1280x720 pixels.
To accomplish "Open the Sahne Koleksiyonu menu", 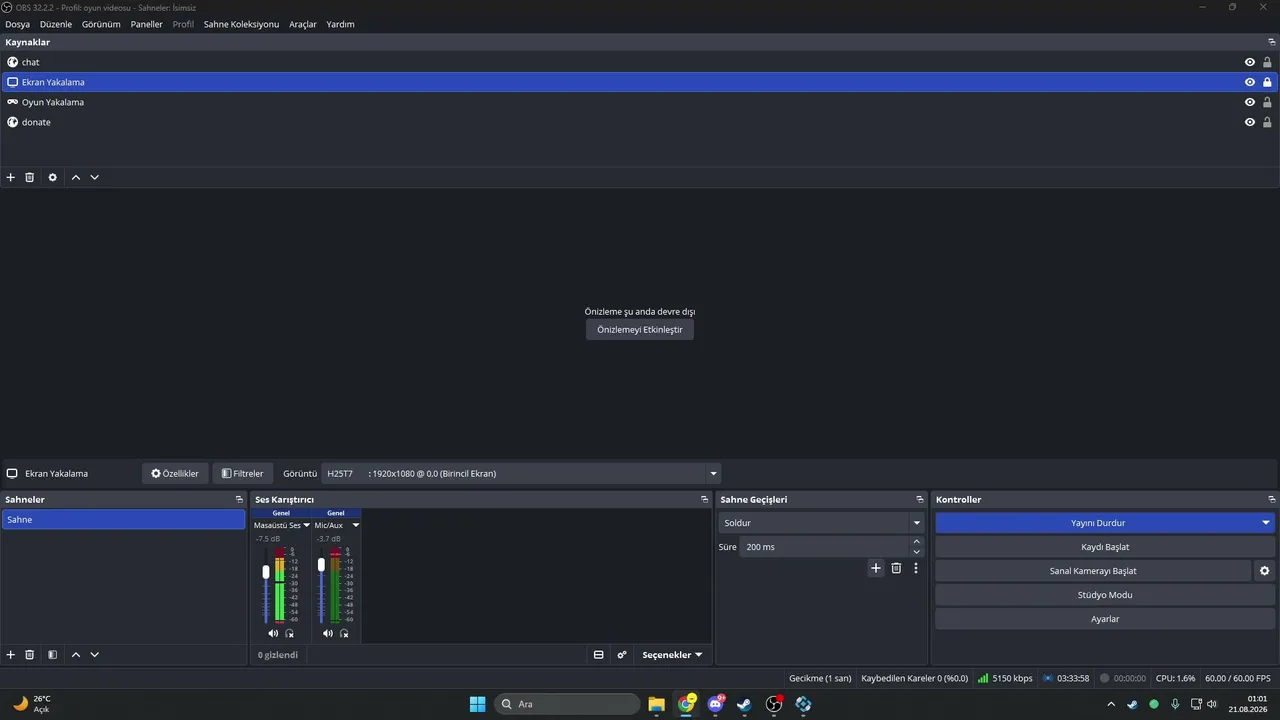I will tap(241, 24).
